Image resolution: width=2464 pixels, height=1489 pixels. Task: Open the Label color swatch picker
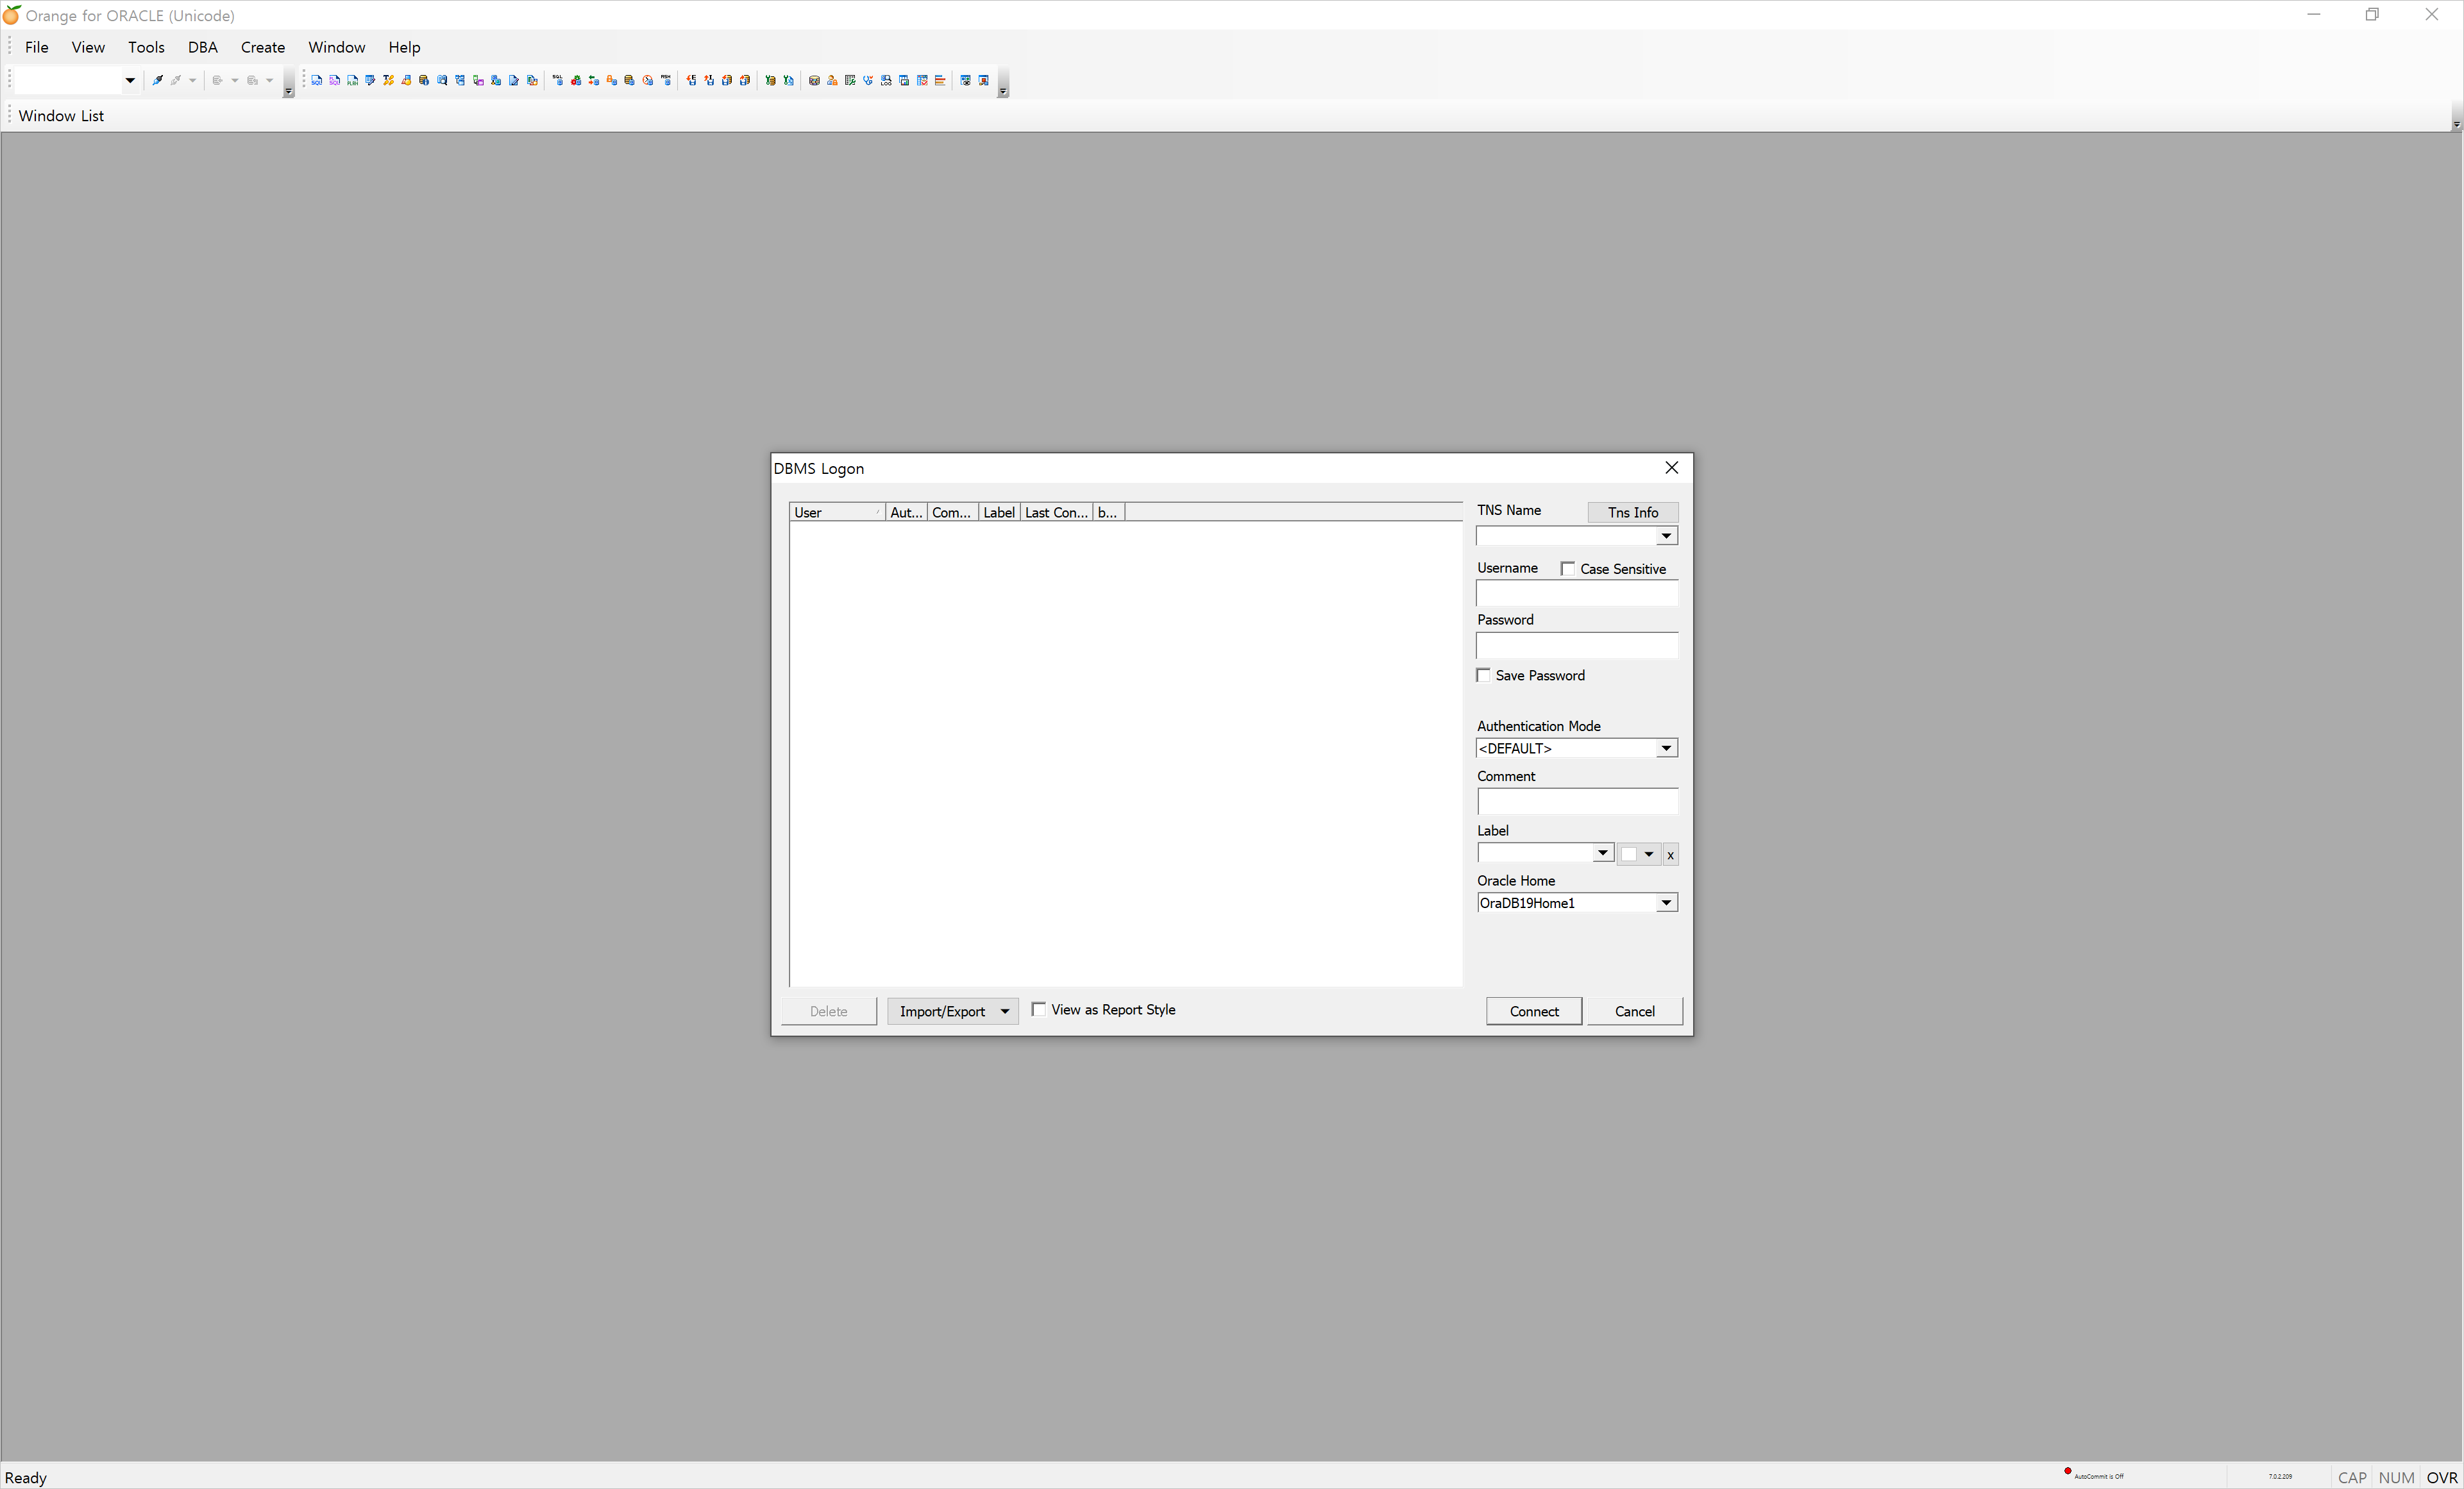coord(1638,854)
